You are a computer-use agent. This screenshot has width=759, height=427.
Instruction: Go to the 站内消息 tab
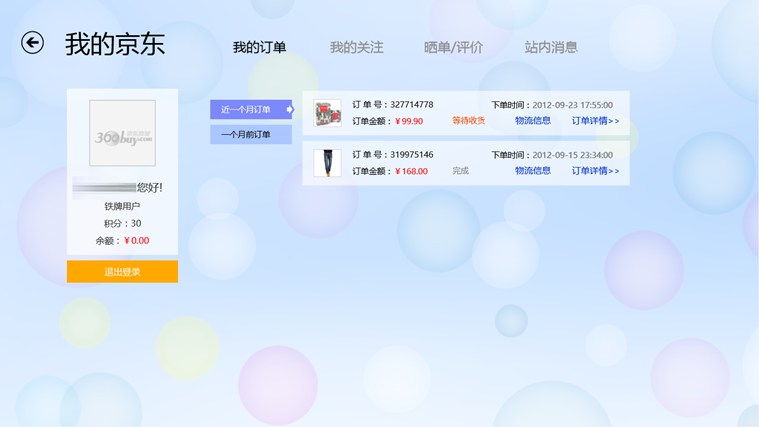[551, 47]
